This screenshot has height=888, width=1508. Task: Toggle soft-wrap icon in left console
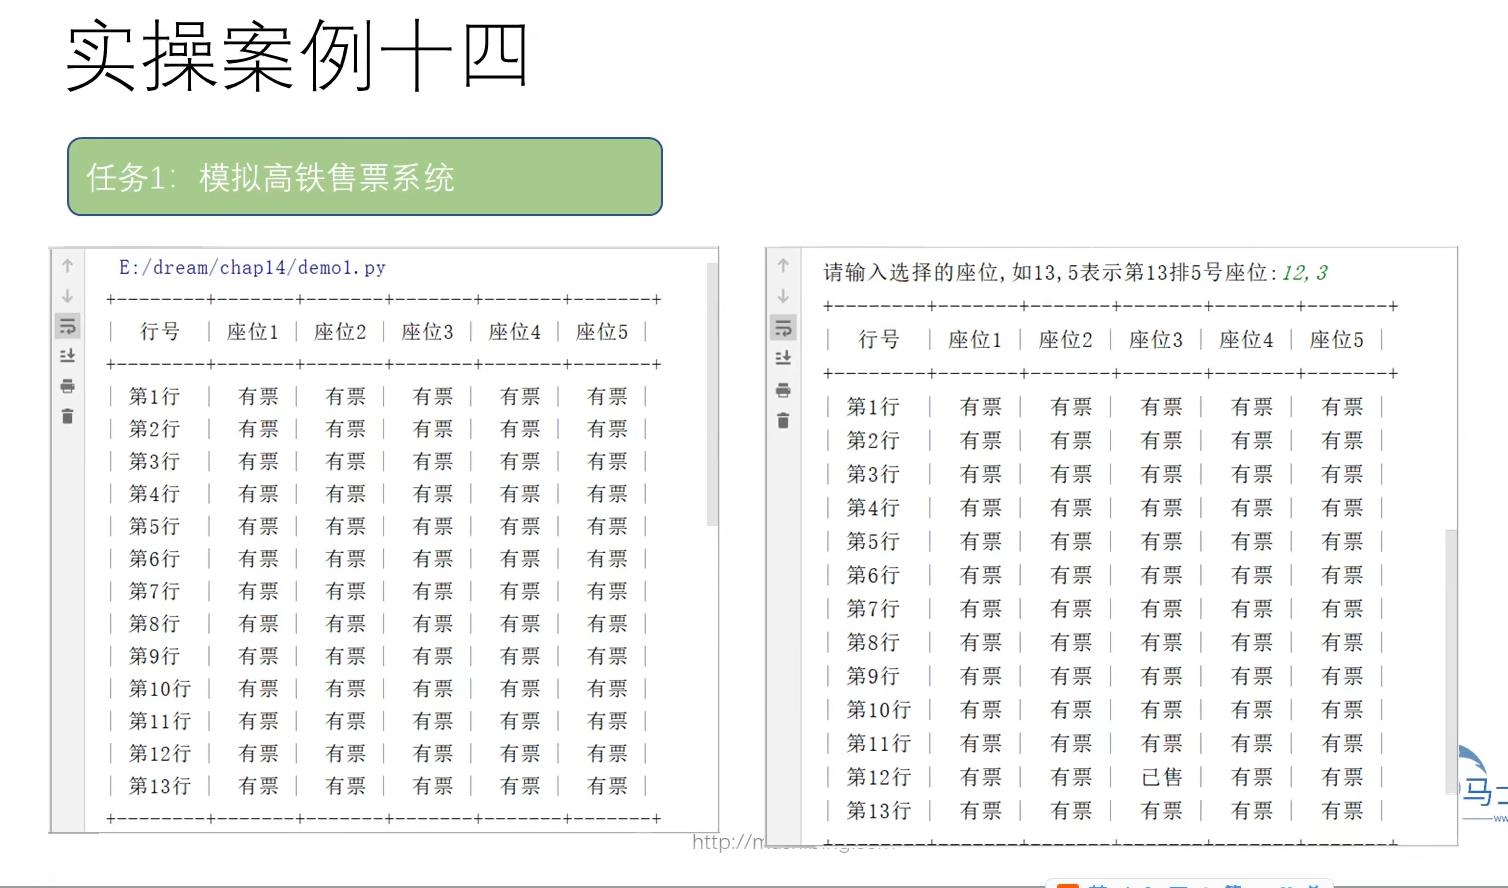[67, 326]
